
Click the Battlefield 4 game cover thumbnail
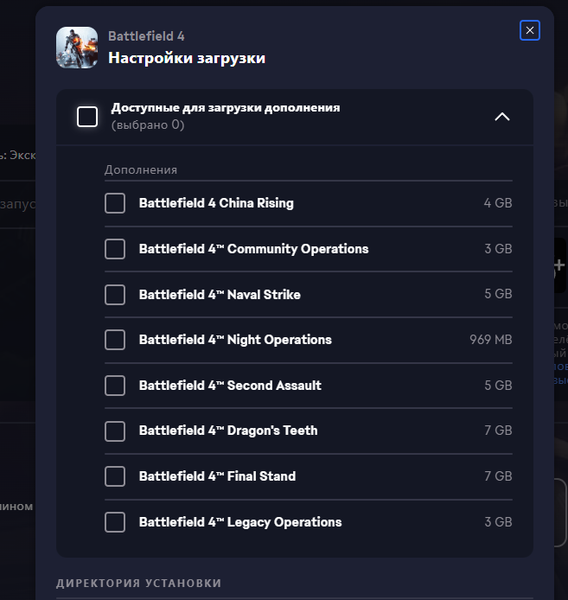[77, 47]
